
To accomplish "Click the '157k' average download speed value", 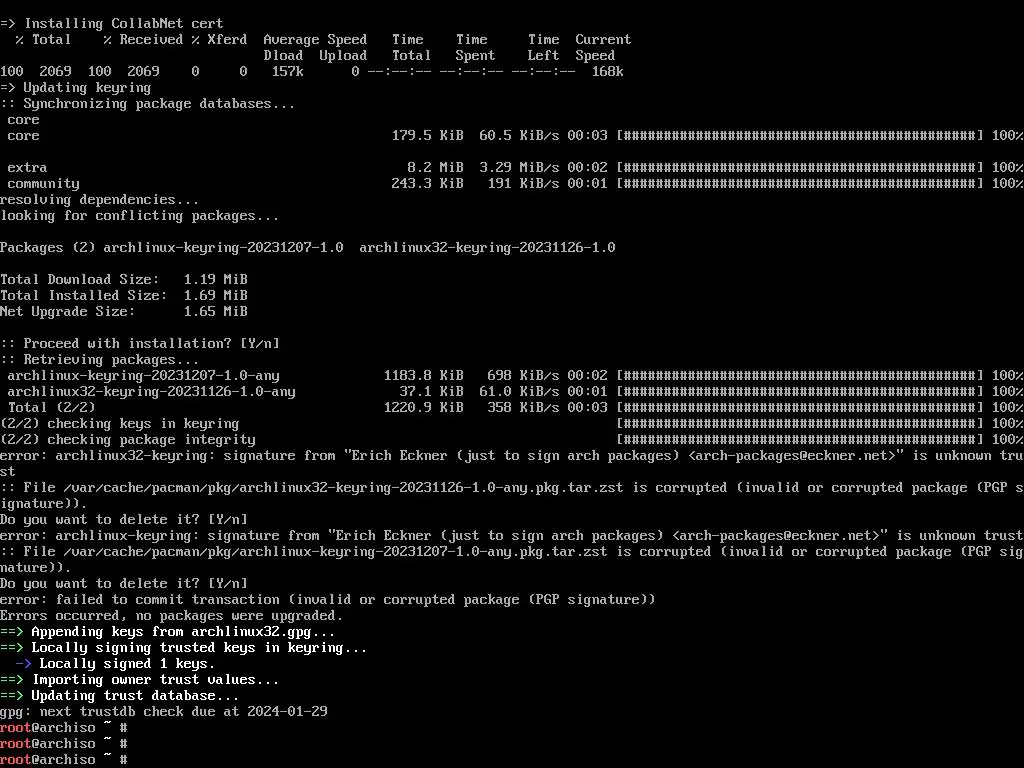I will click(287, 72).
